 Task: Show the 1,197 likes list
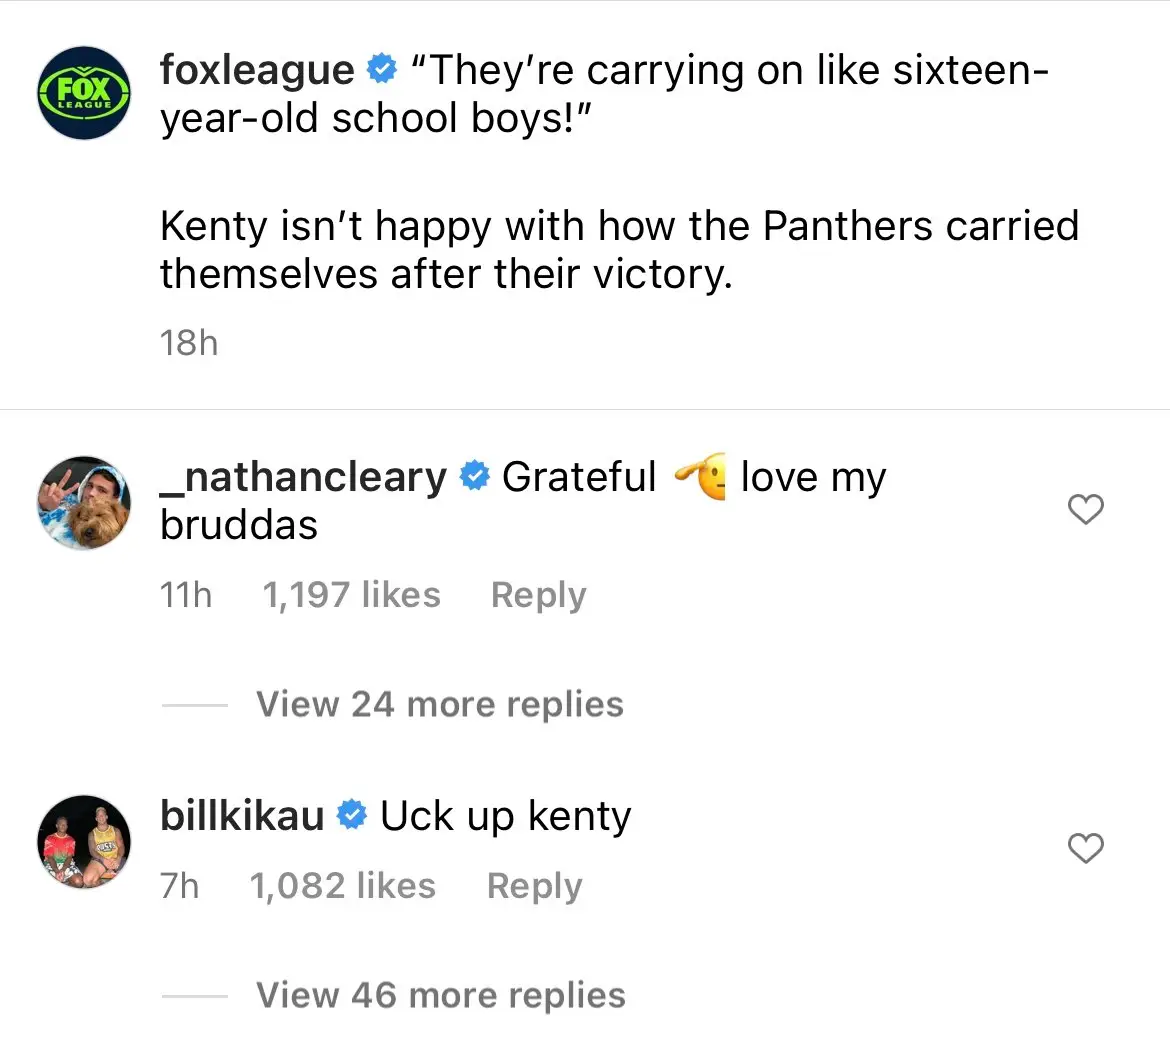pos(351,595)
